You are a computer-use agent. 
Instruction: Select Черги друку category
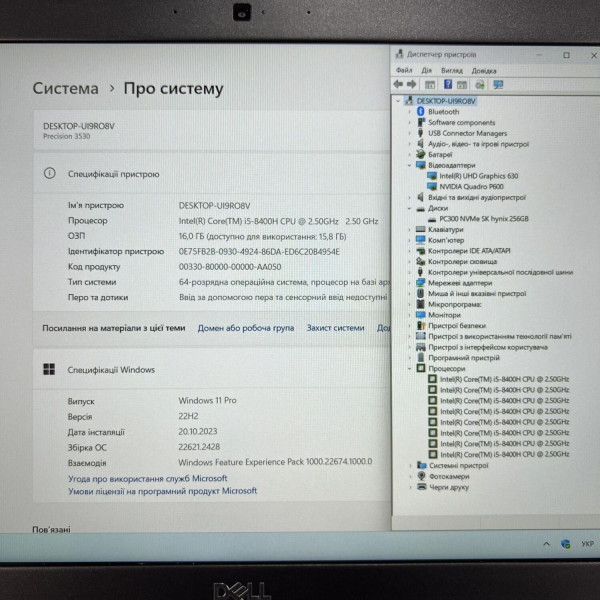[448, 487]
